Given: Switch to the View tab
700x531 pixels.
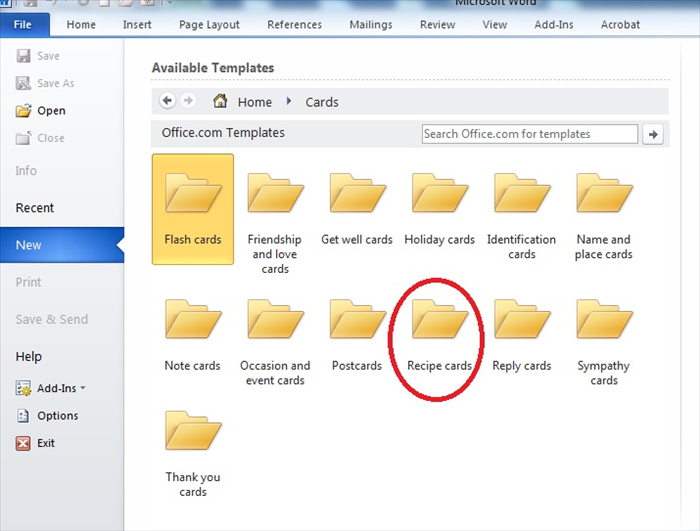Looking at the screenshot, I should pos(494,25).
